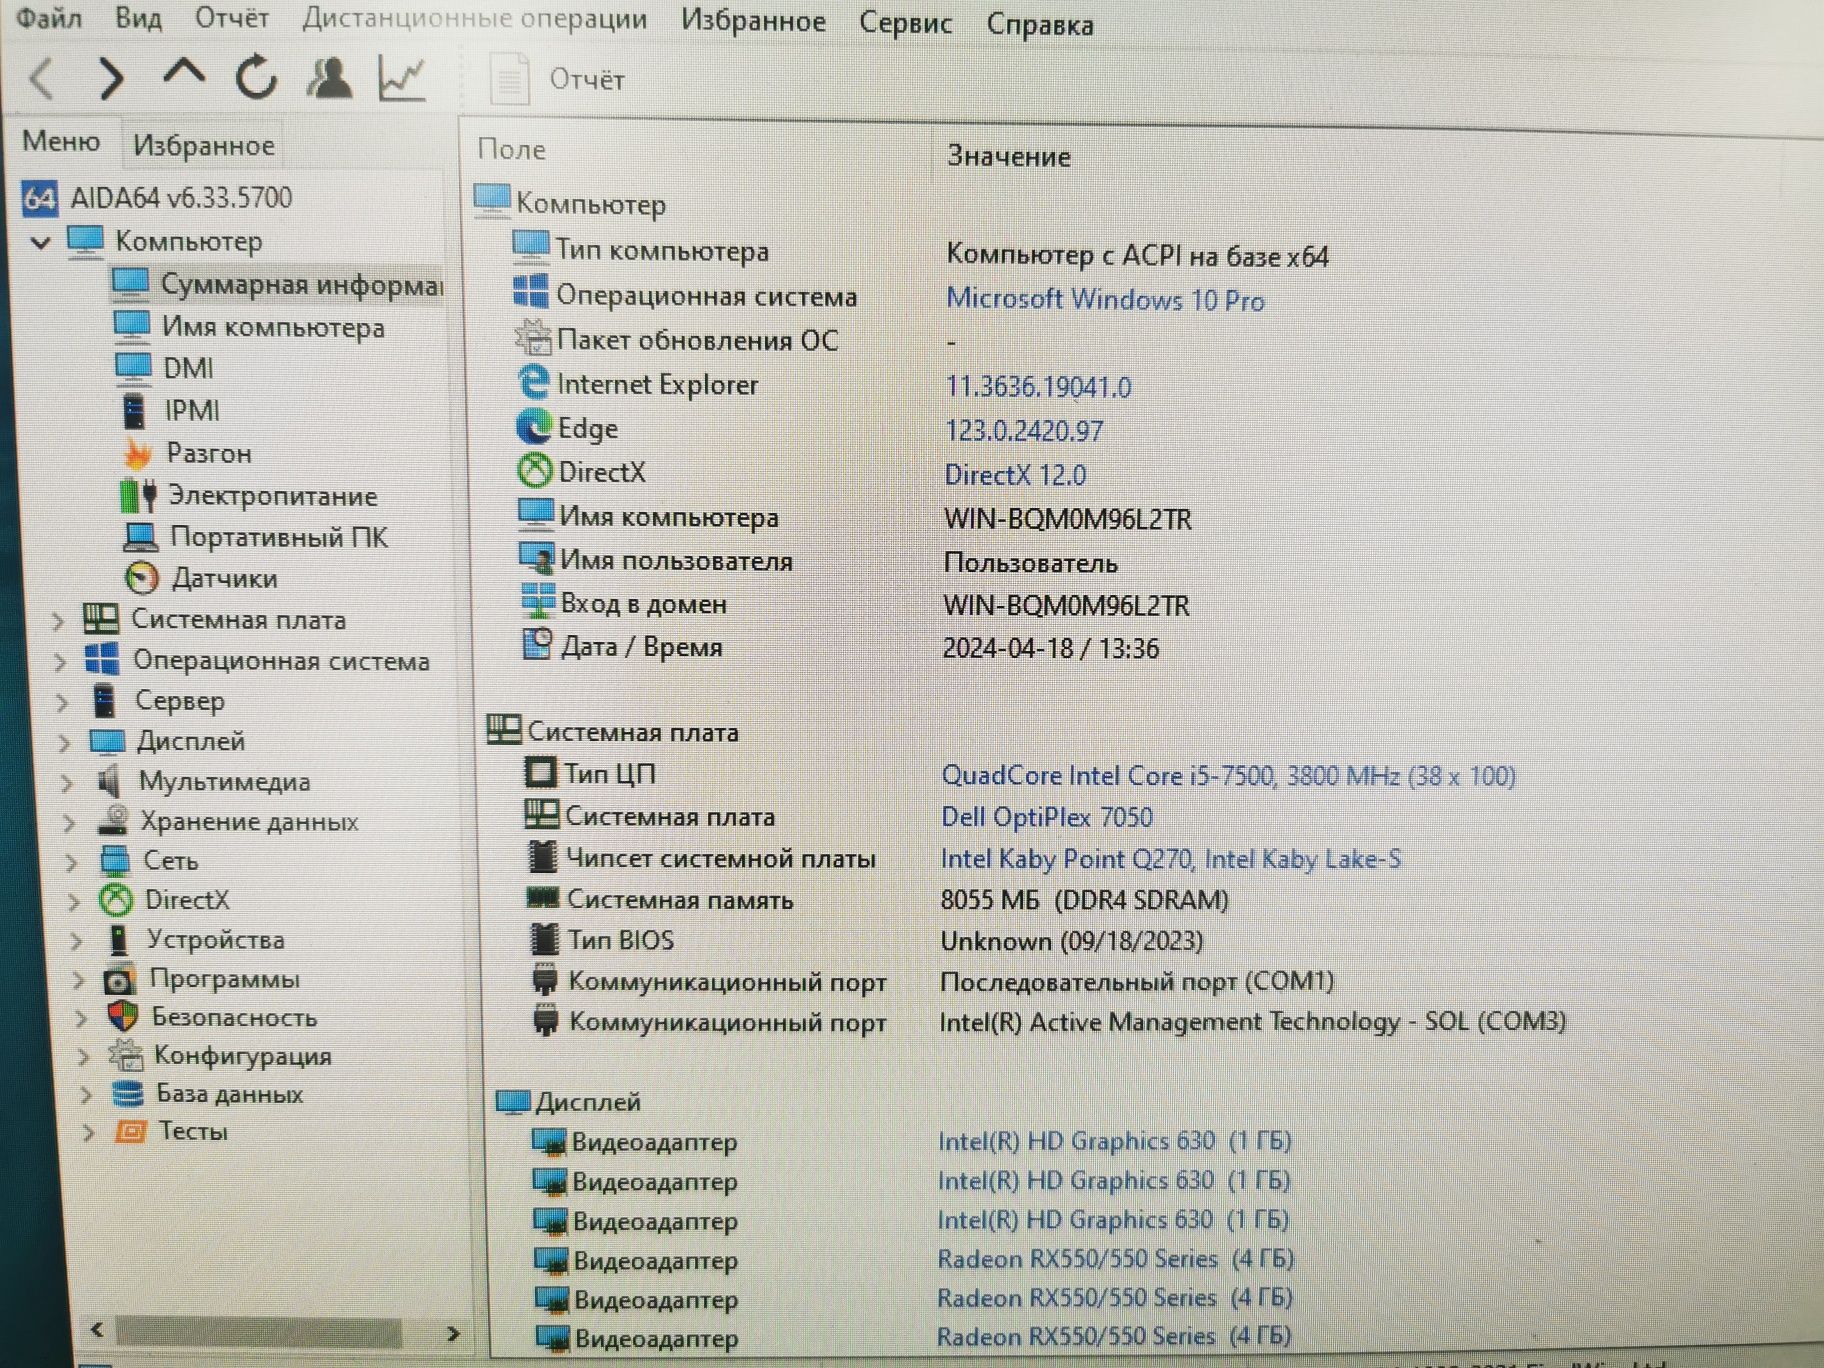The height and width of the screenshot is (1368, 1824).
Task: Open Intel Kaby Point Q270 chipset link
Action: [x=1170, y=859]
